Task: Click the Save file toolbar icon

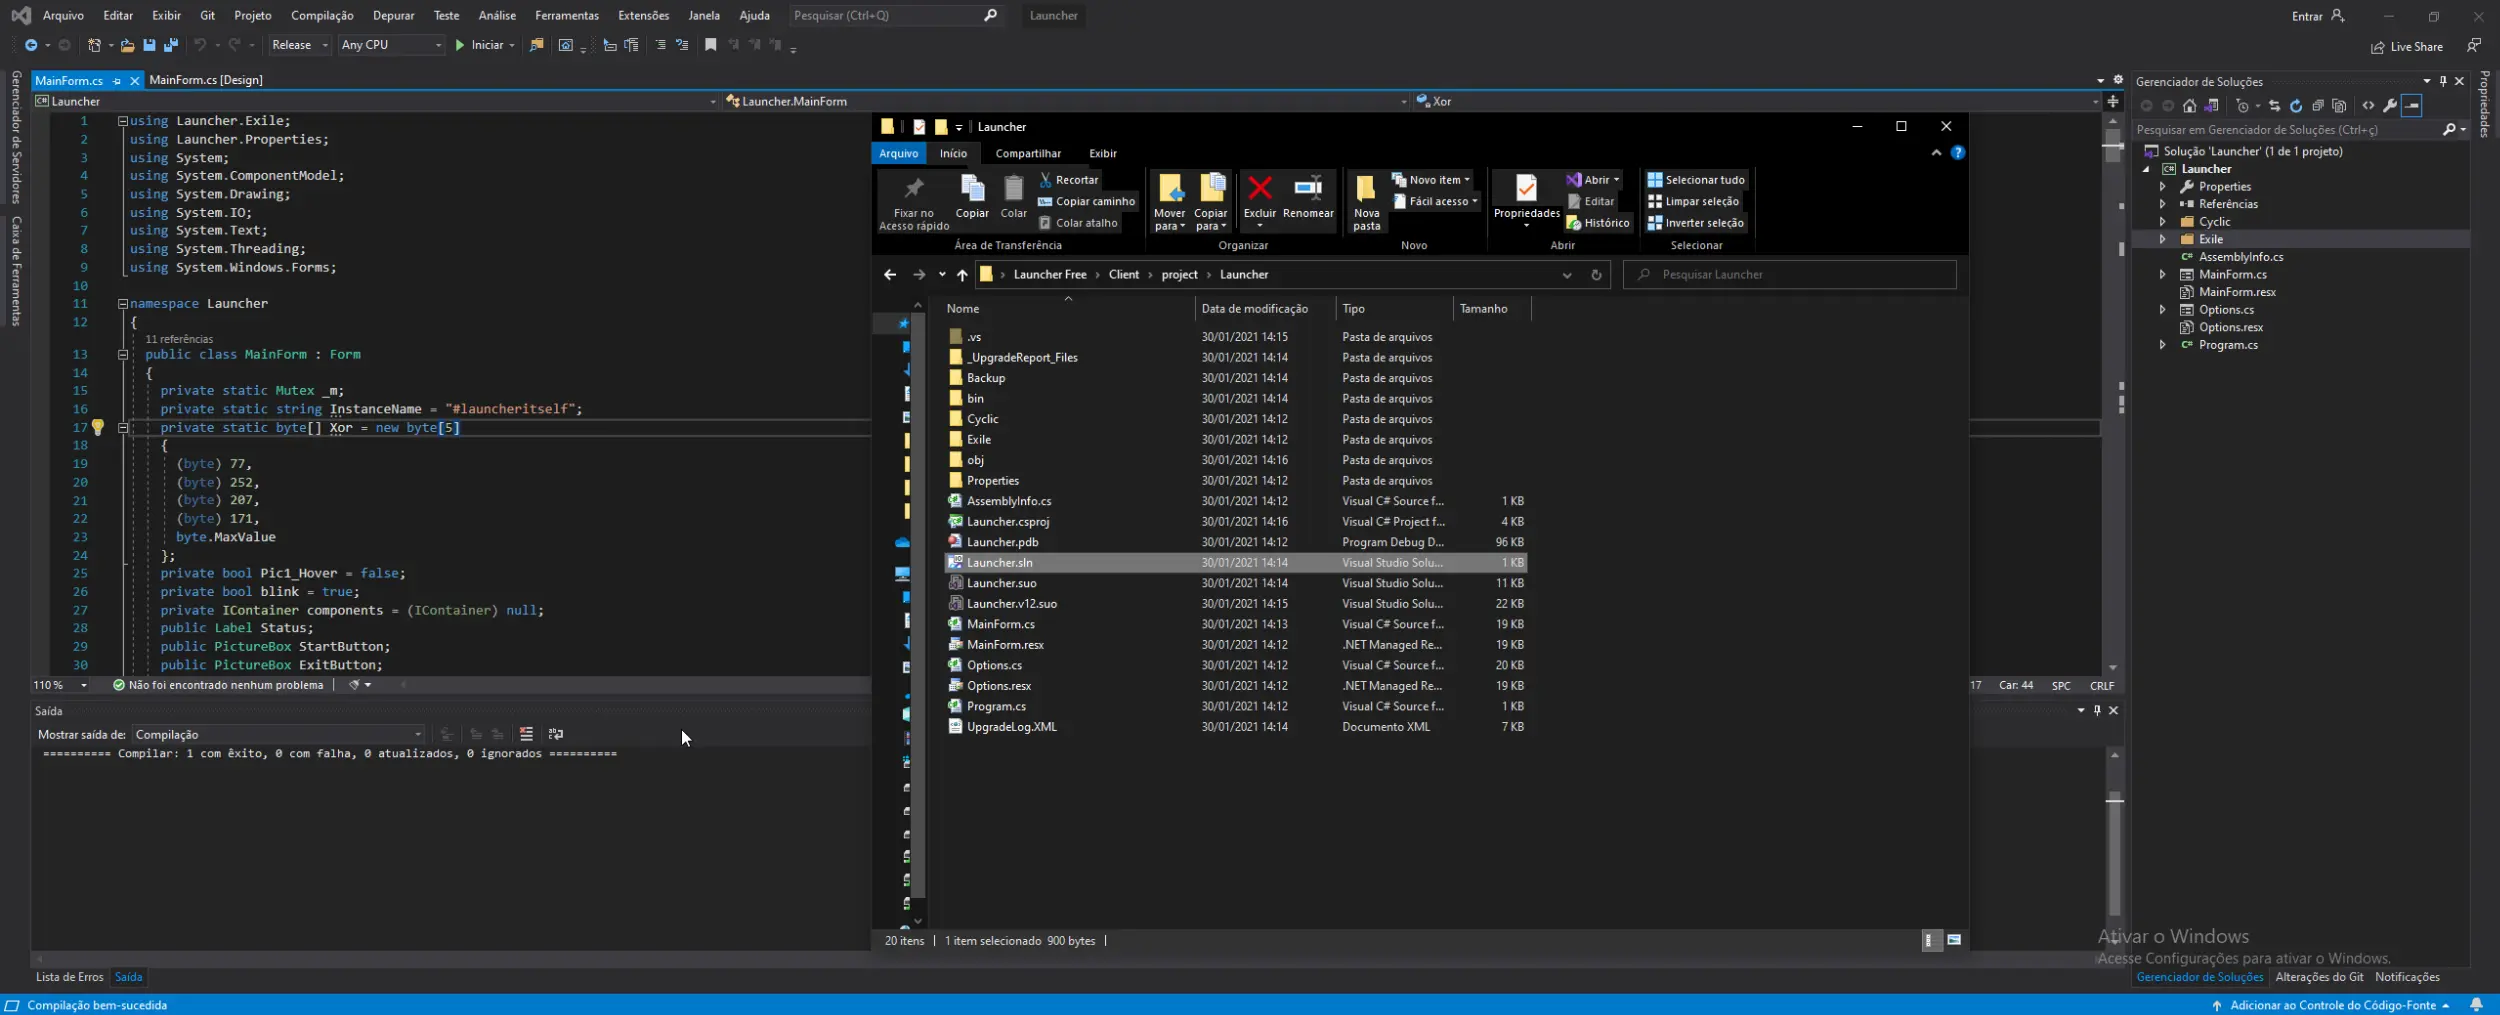Action: click(x=149, y=45)
